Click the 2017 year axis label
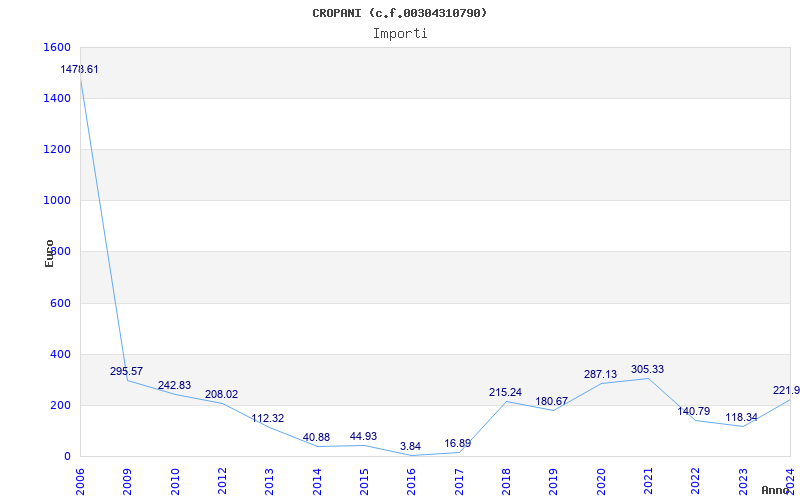Viewport: 800px width, 500px height. (459, 482)
